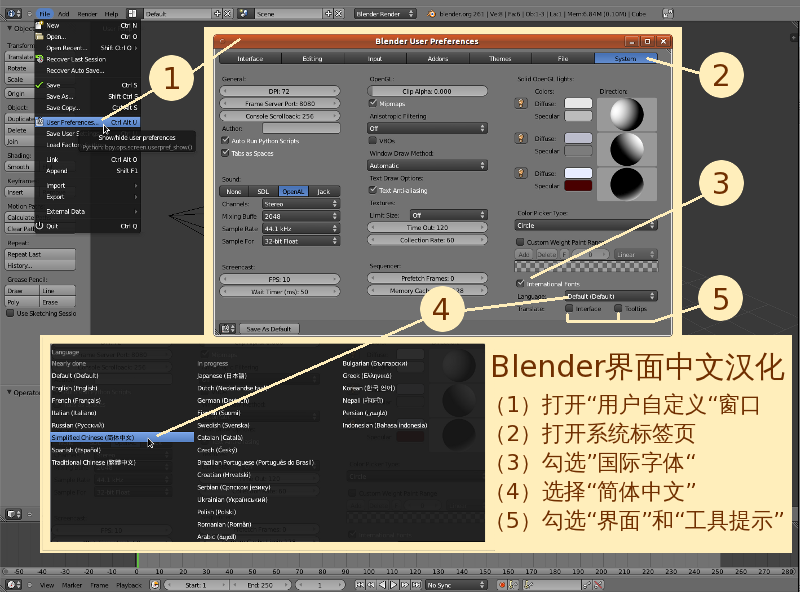Click the delete keyframe icon in timeline
Image resolution: width=800 pixels, height=592 pixels.
[x=598, y=585]
